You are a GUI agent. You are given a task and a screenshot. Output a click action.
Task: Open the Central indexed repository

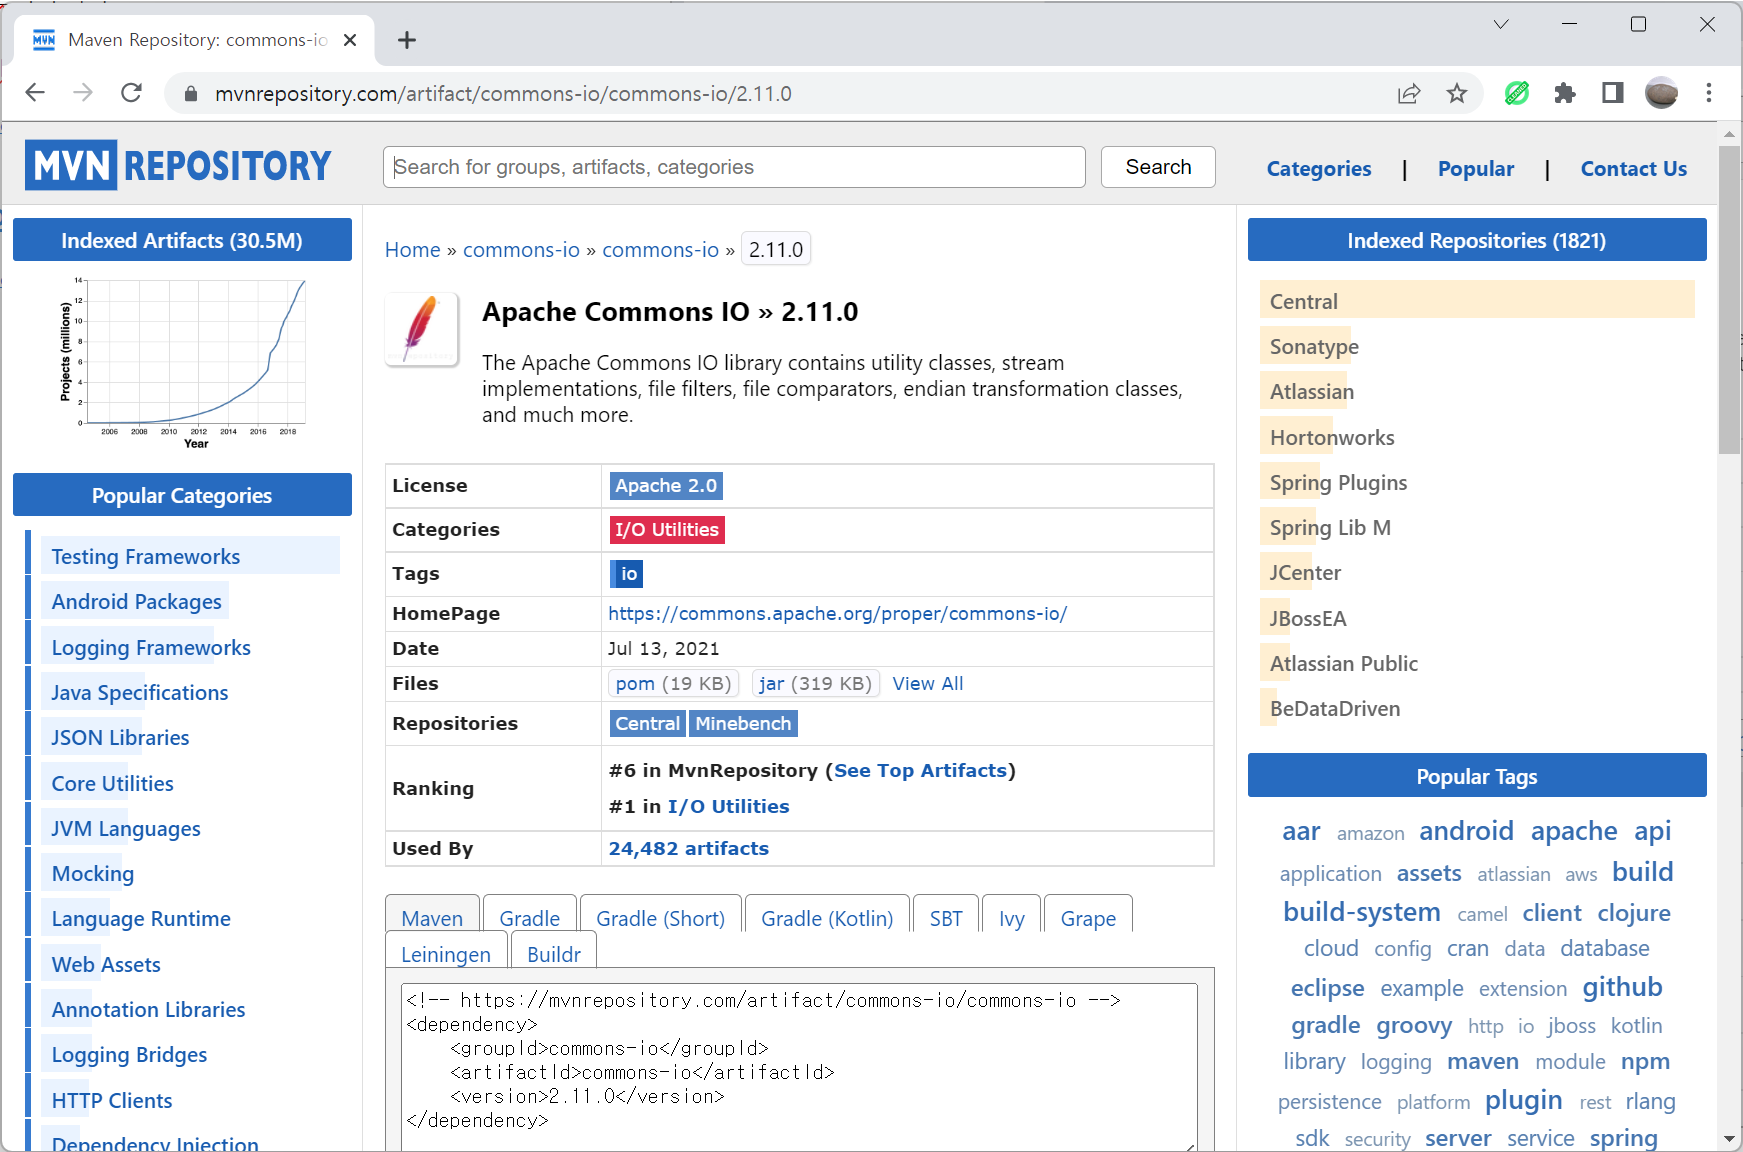(1303, 302)
